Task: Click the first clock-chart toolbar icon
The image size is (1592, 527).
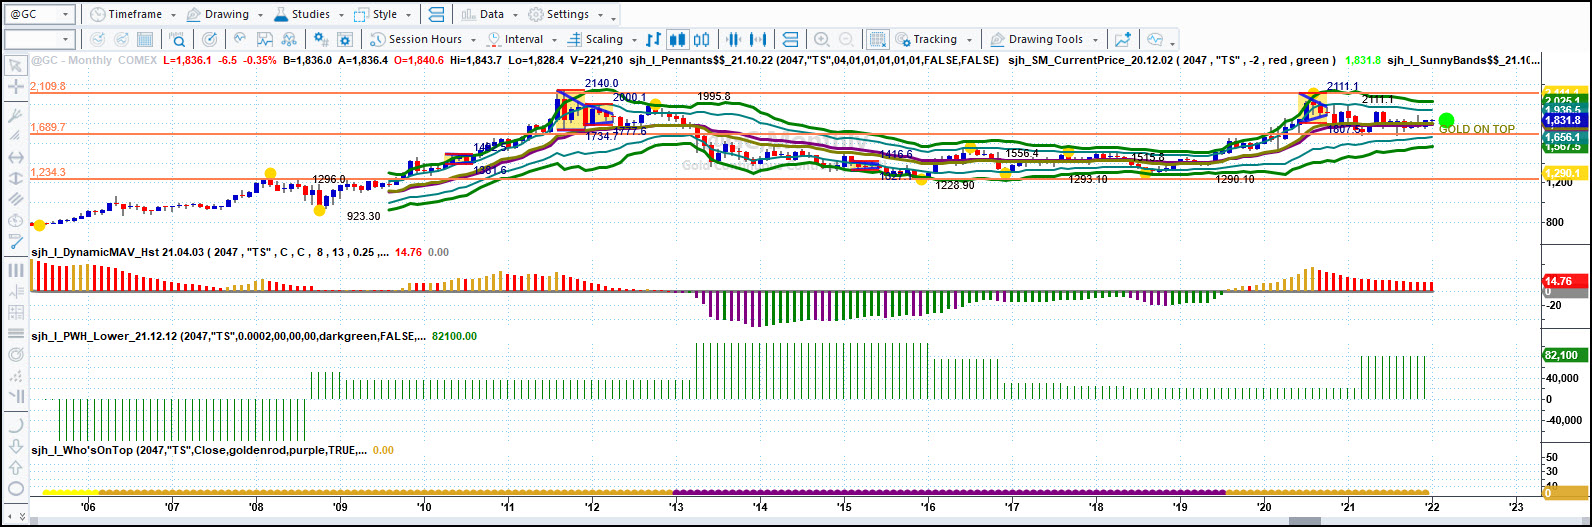Action: click(x=97, y=39)
